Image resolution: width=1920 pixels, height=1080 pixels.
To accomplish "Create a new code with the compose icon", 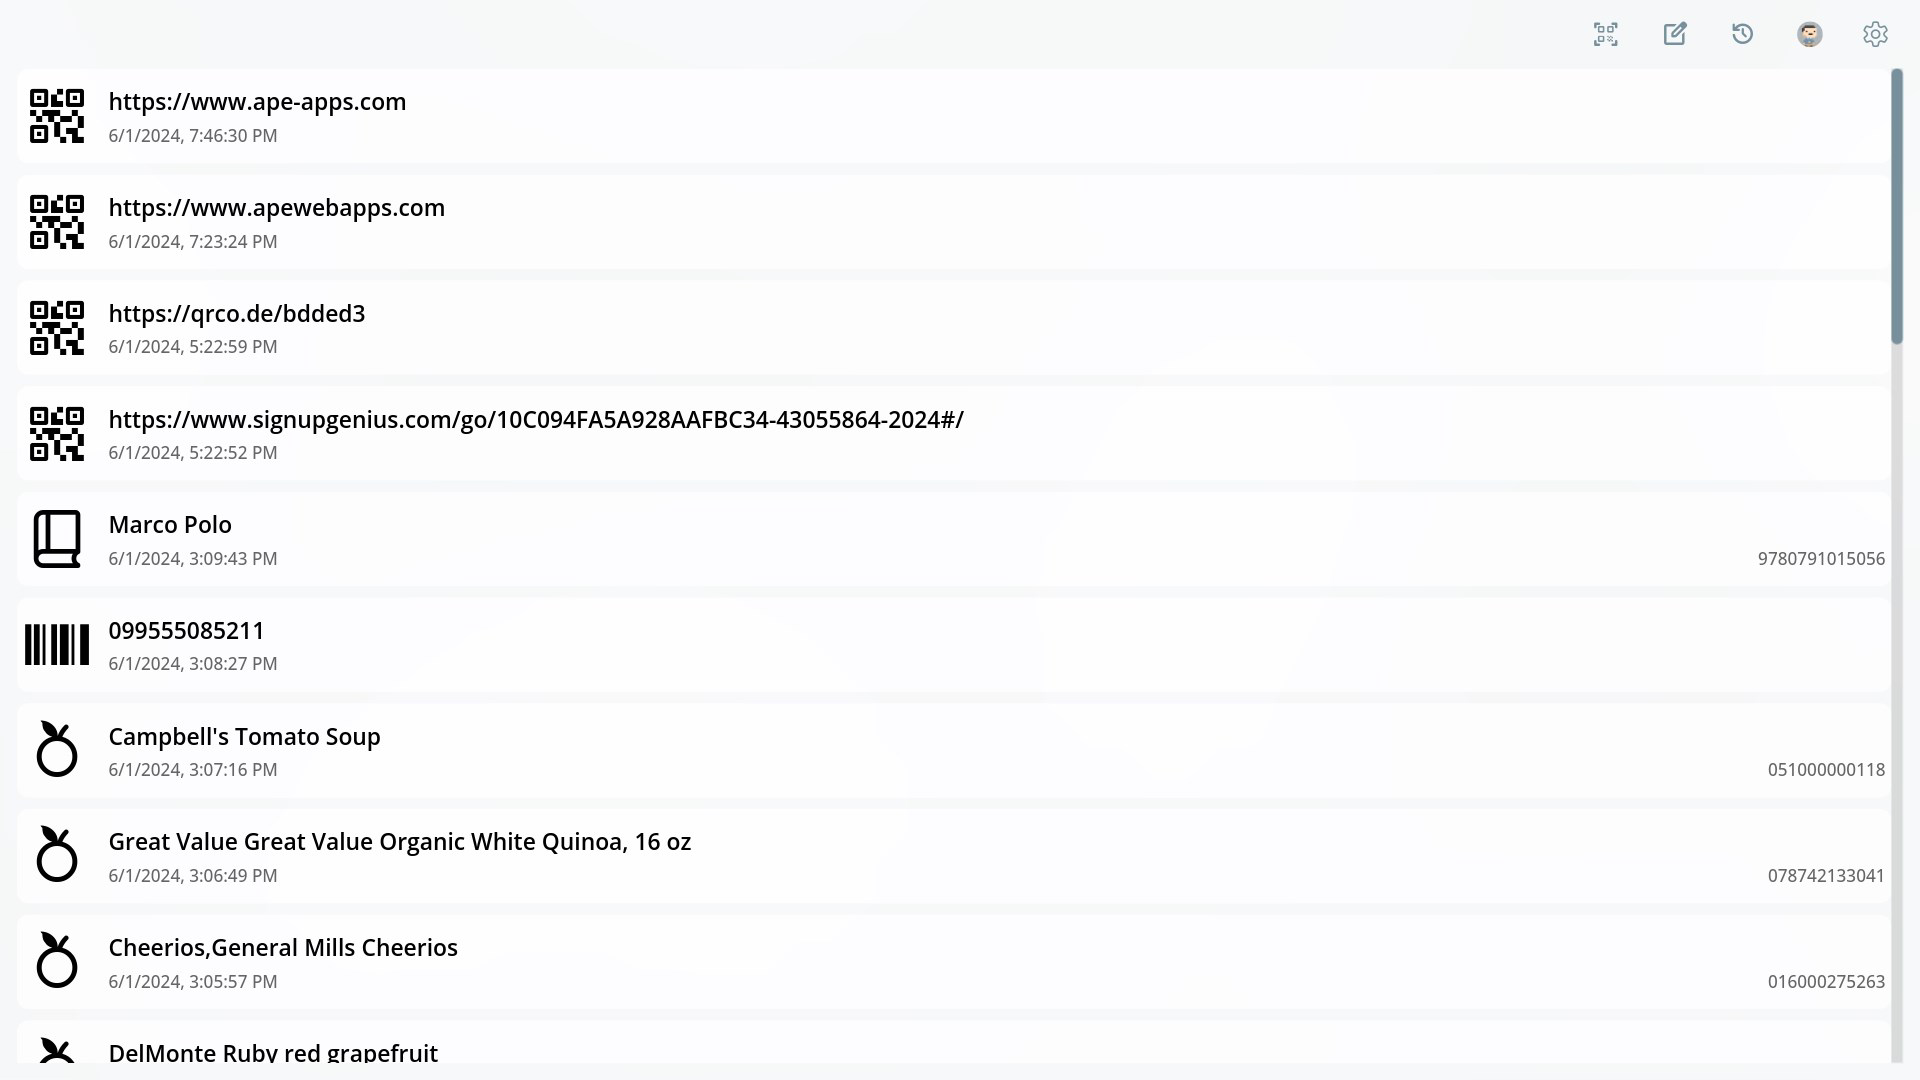I will click(1674, 33).
